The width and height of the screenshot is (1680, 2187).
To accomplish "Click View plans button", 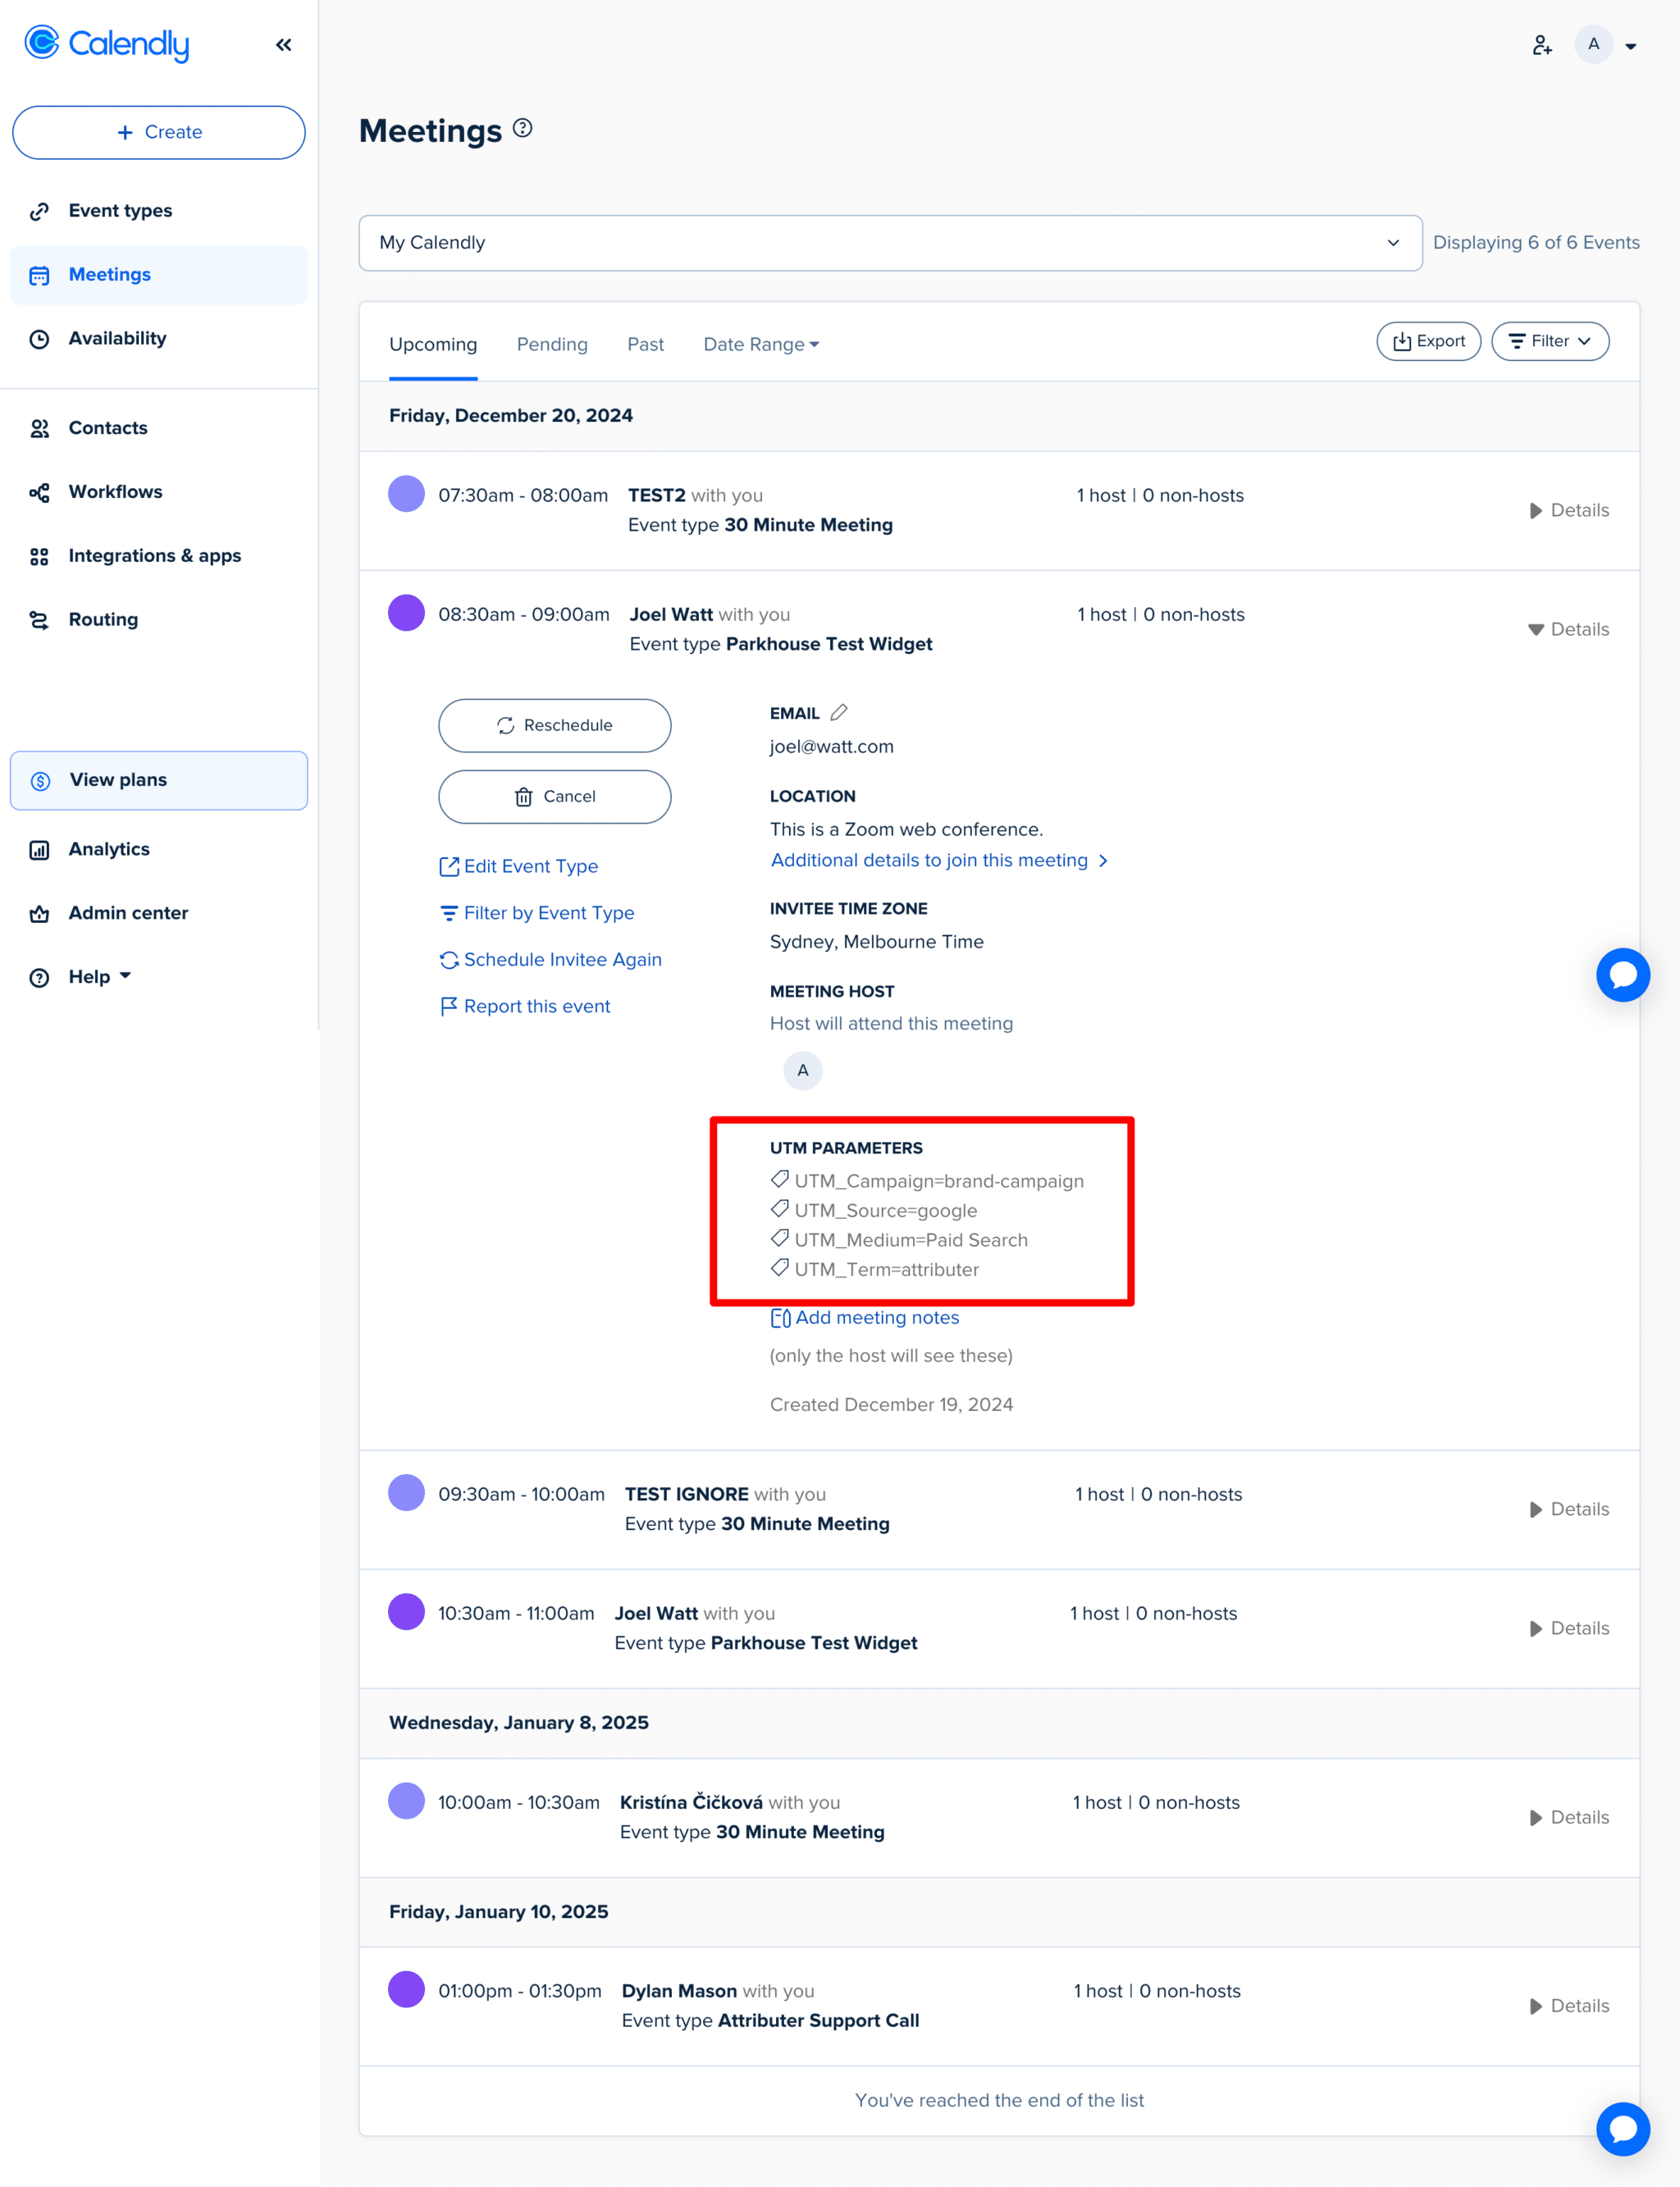I will click(159, 780).
